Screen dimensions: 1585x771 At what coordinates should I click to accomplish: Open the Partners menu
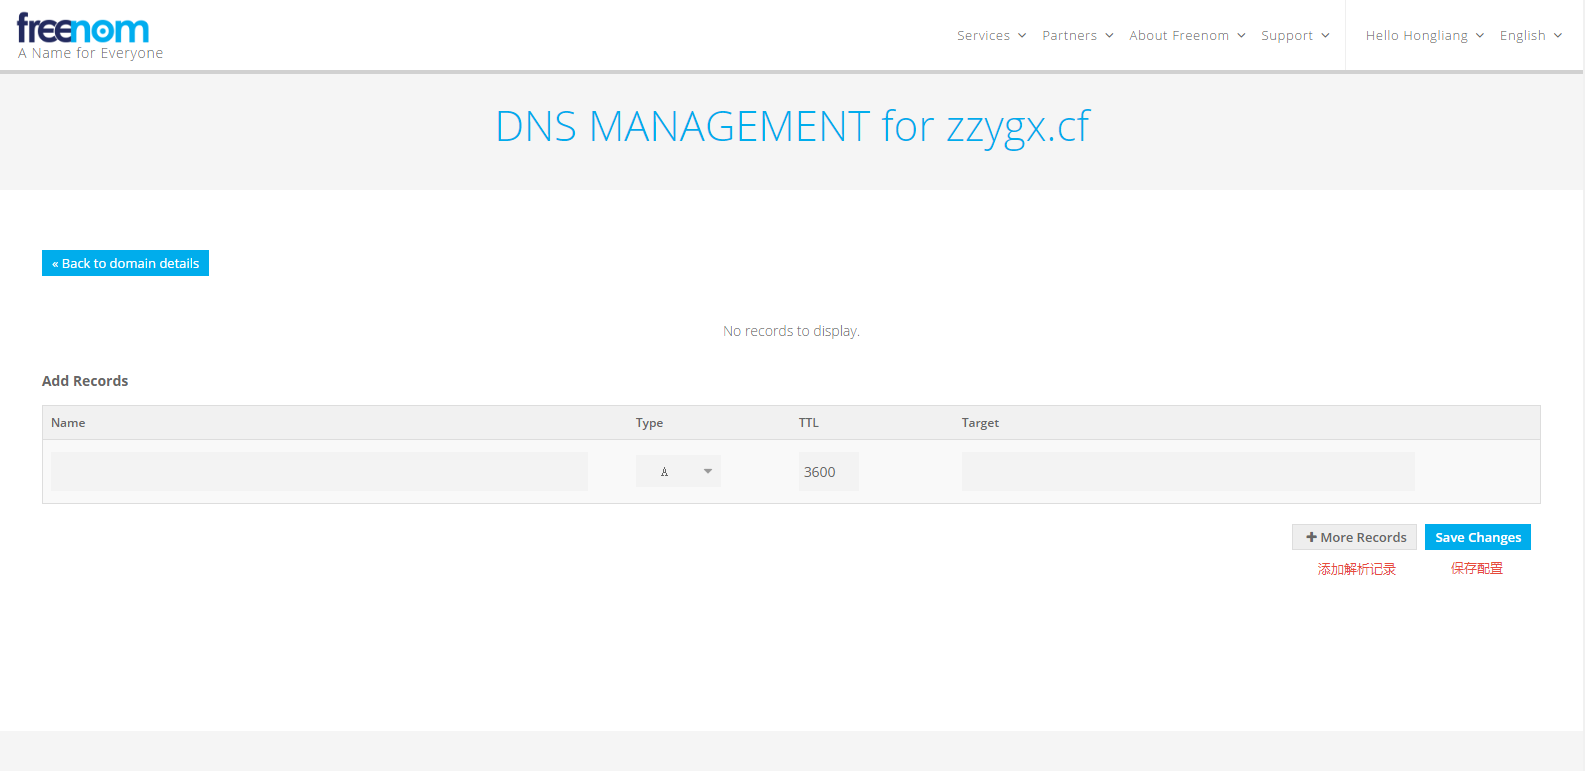tap(1077, 35)
